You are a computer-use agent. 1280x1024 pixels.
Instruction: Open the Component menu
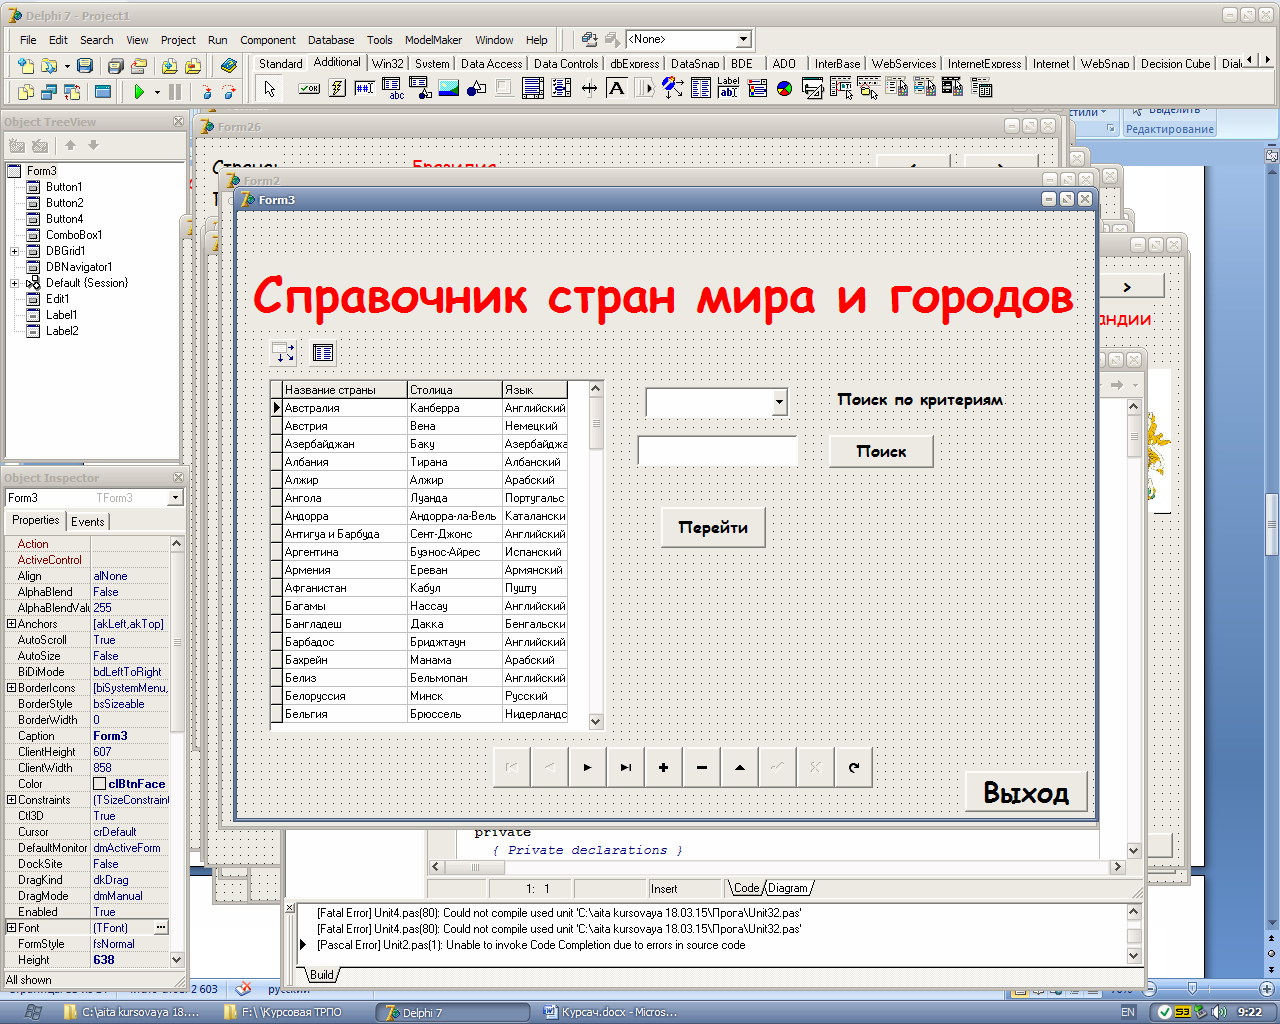pyautogui.click(x=267, y=40)
